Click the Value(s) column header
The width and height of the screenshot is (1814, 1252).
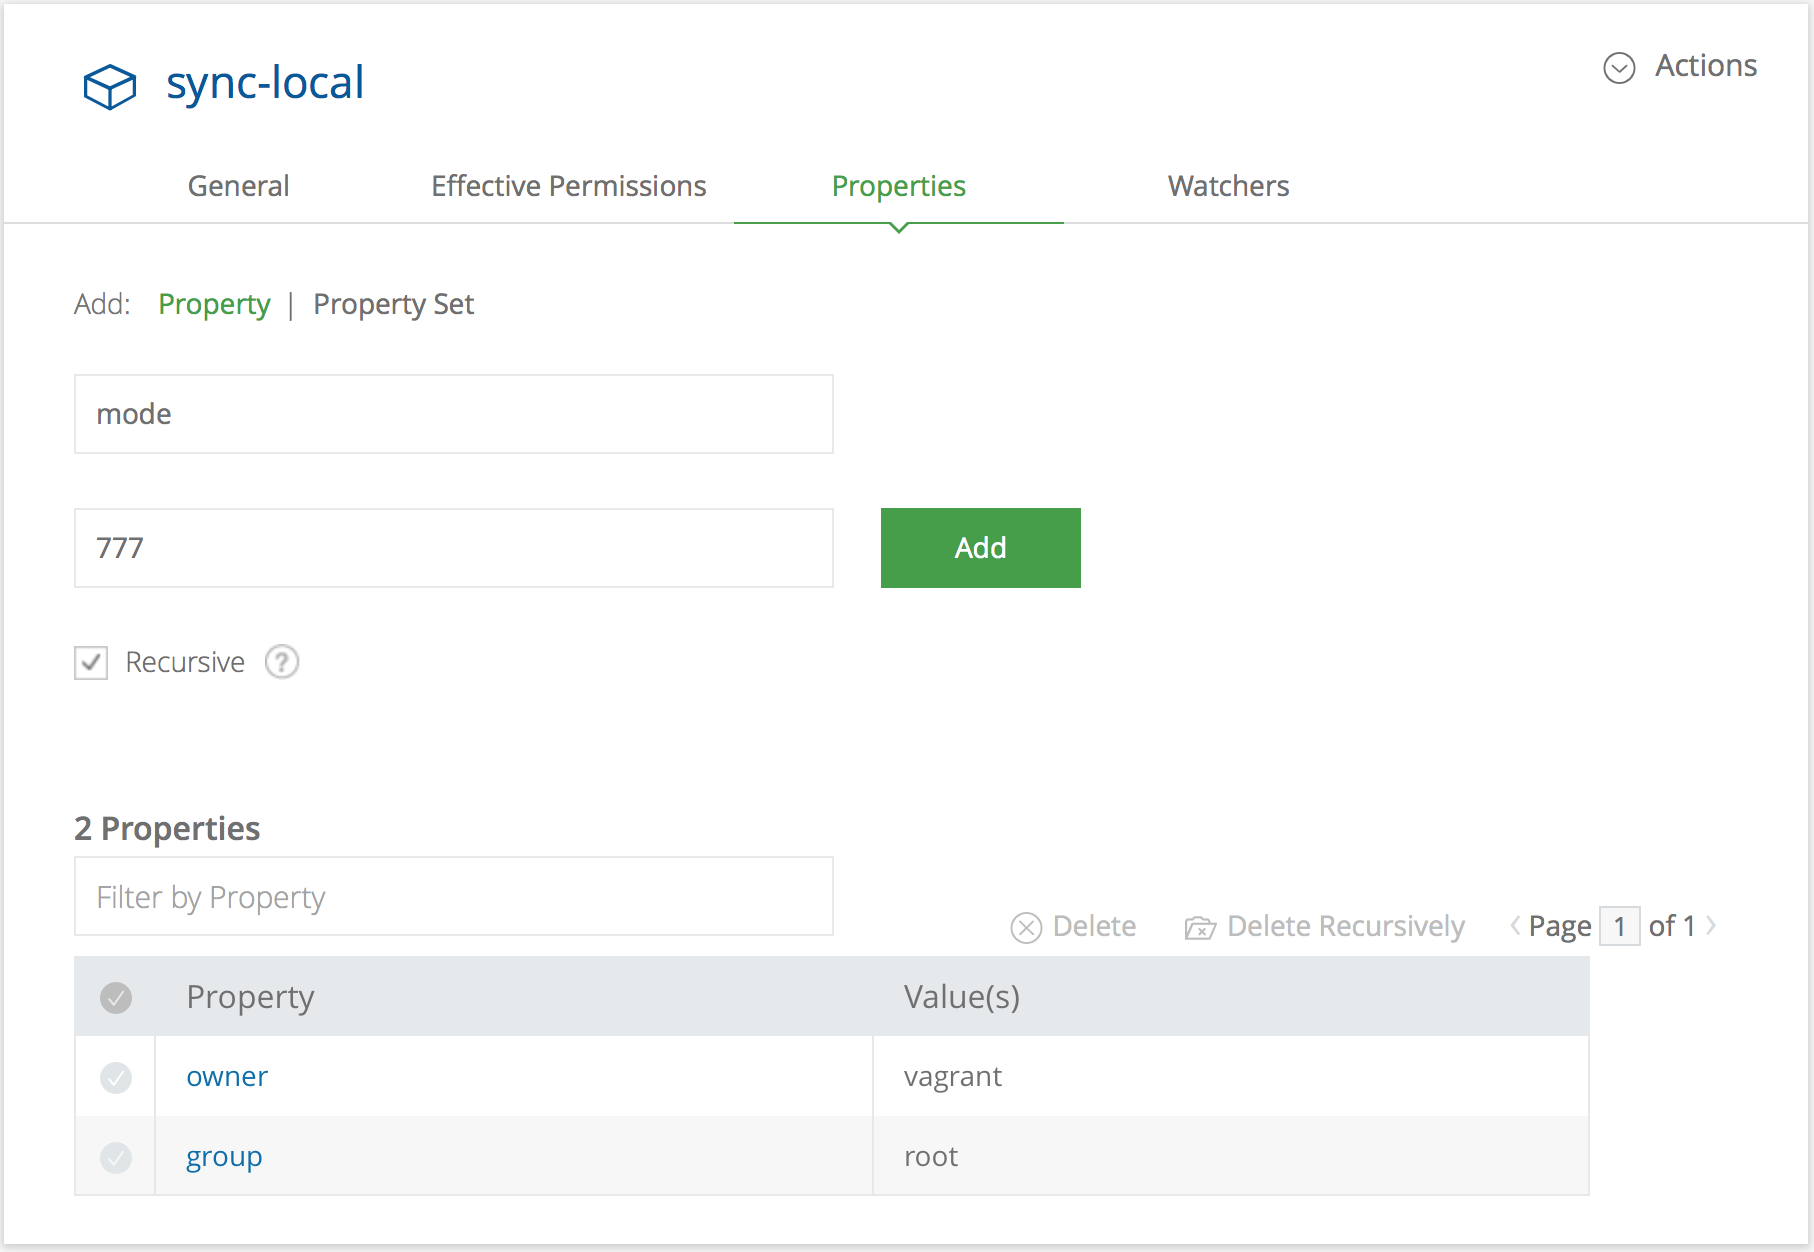(x=962, y=997)
